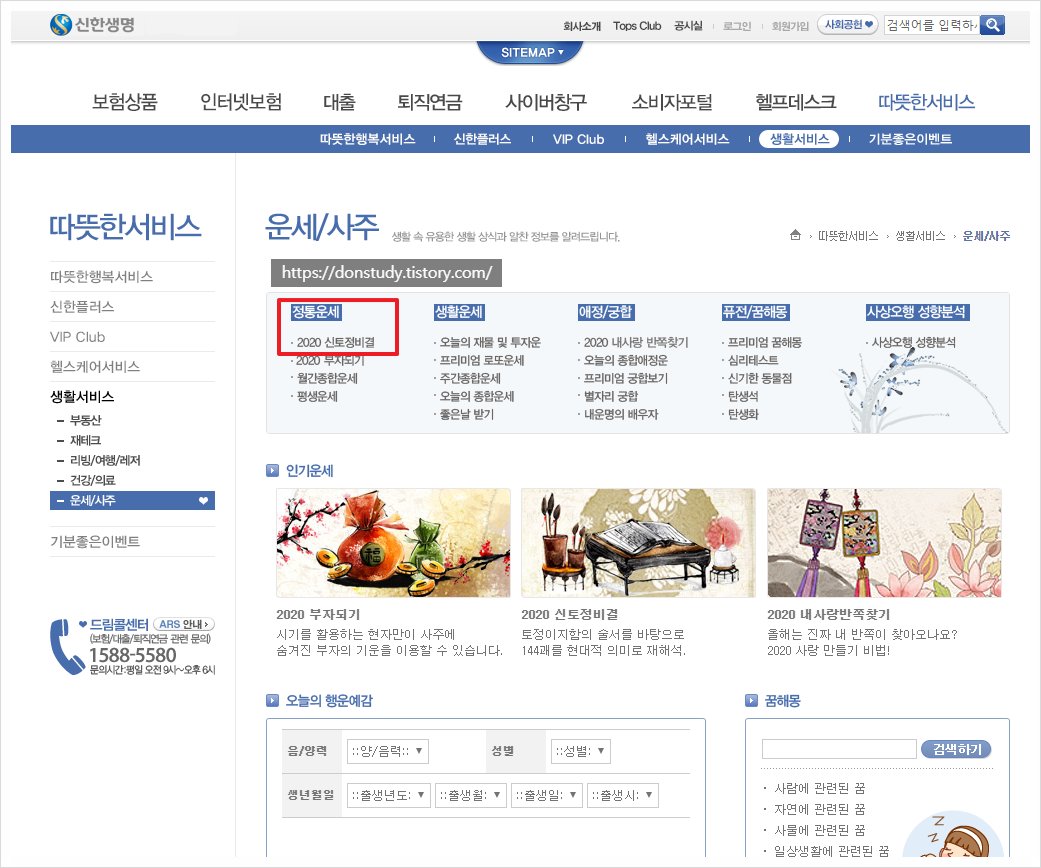
Task: Click the 인기운세 section bullet icon
Action: coord(272,471)
